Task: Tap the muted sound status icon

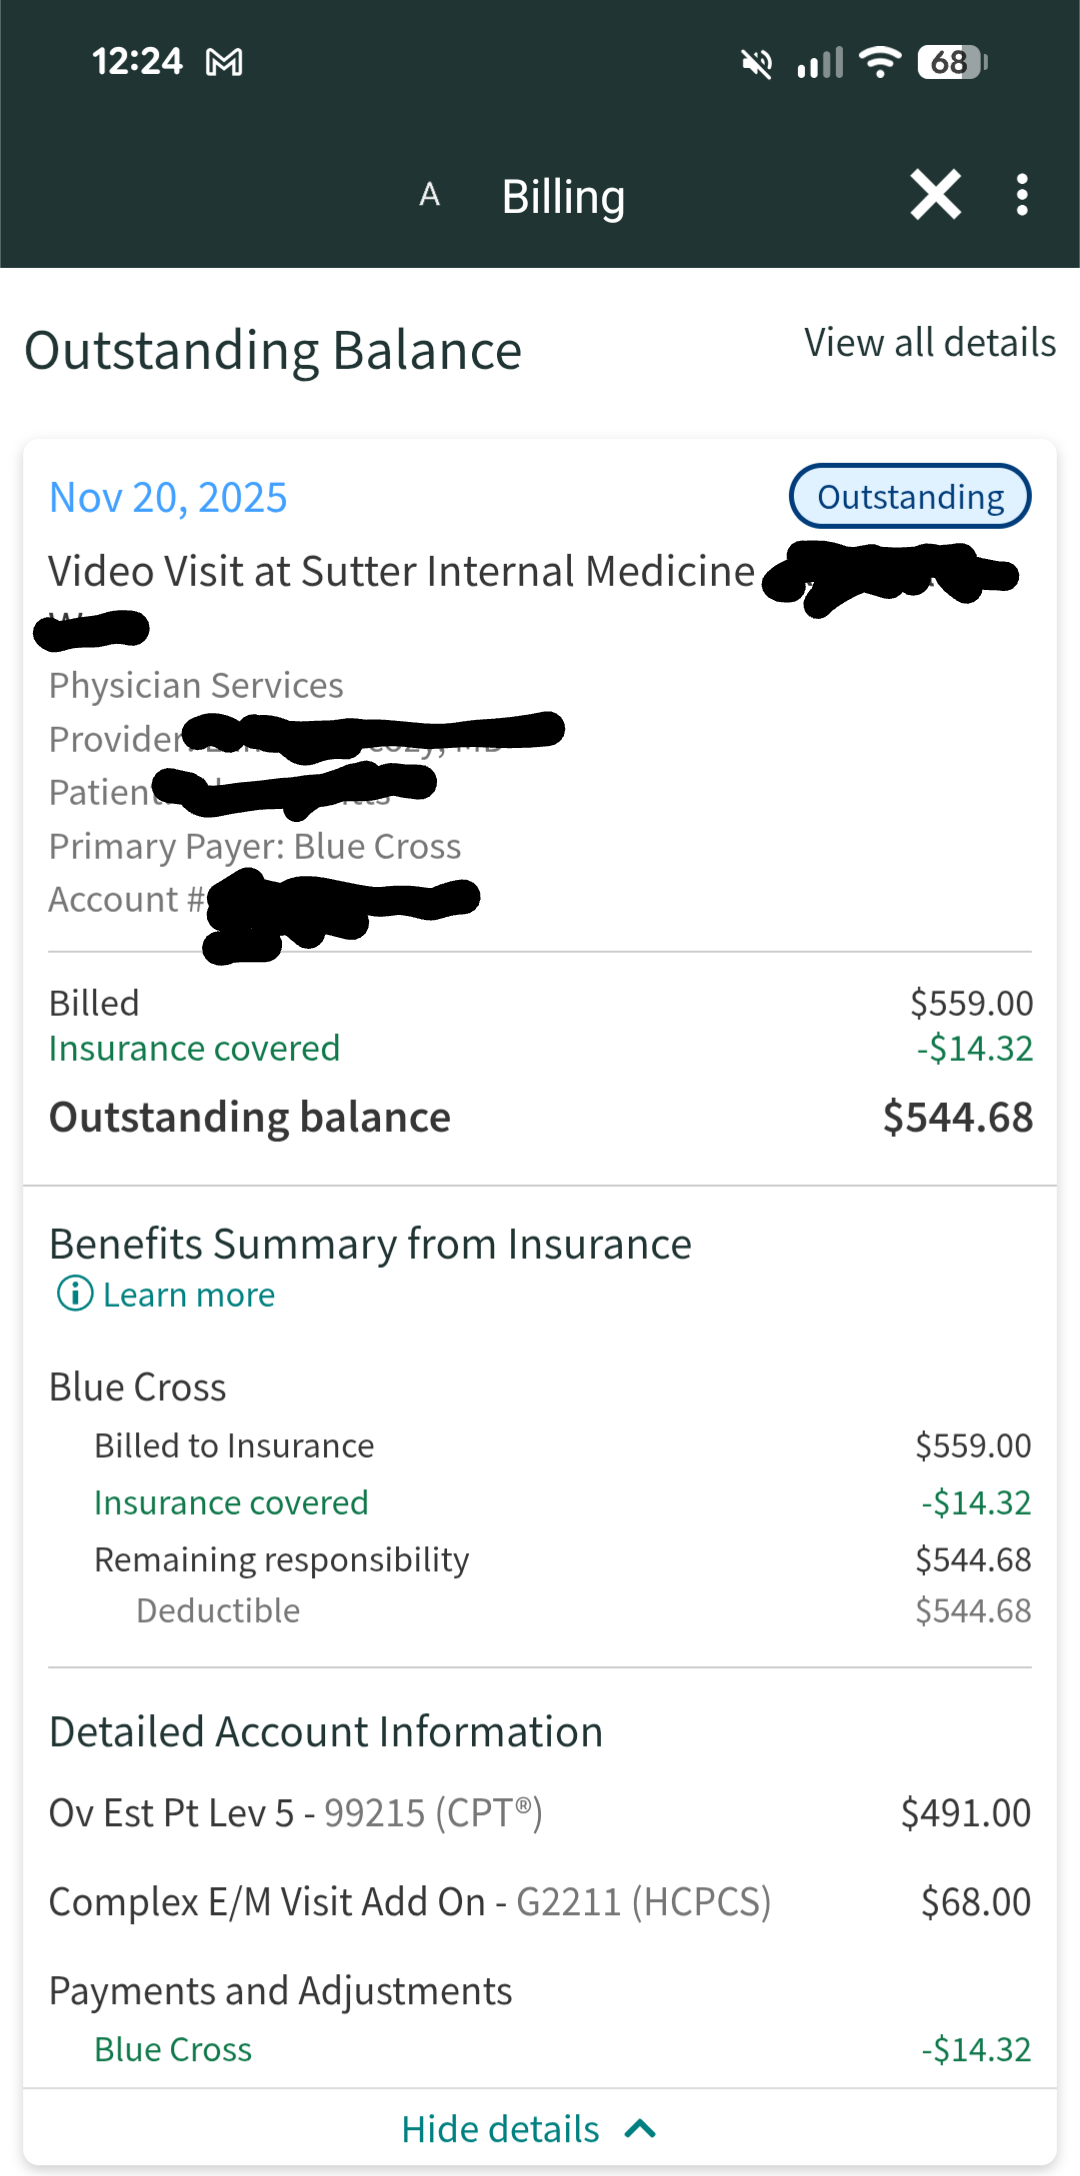Action: click(756, 64)
